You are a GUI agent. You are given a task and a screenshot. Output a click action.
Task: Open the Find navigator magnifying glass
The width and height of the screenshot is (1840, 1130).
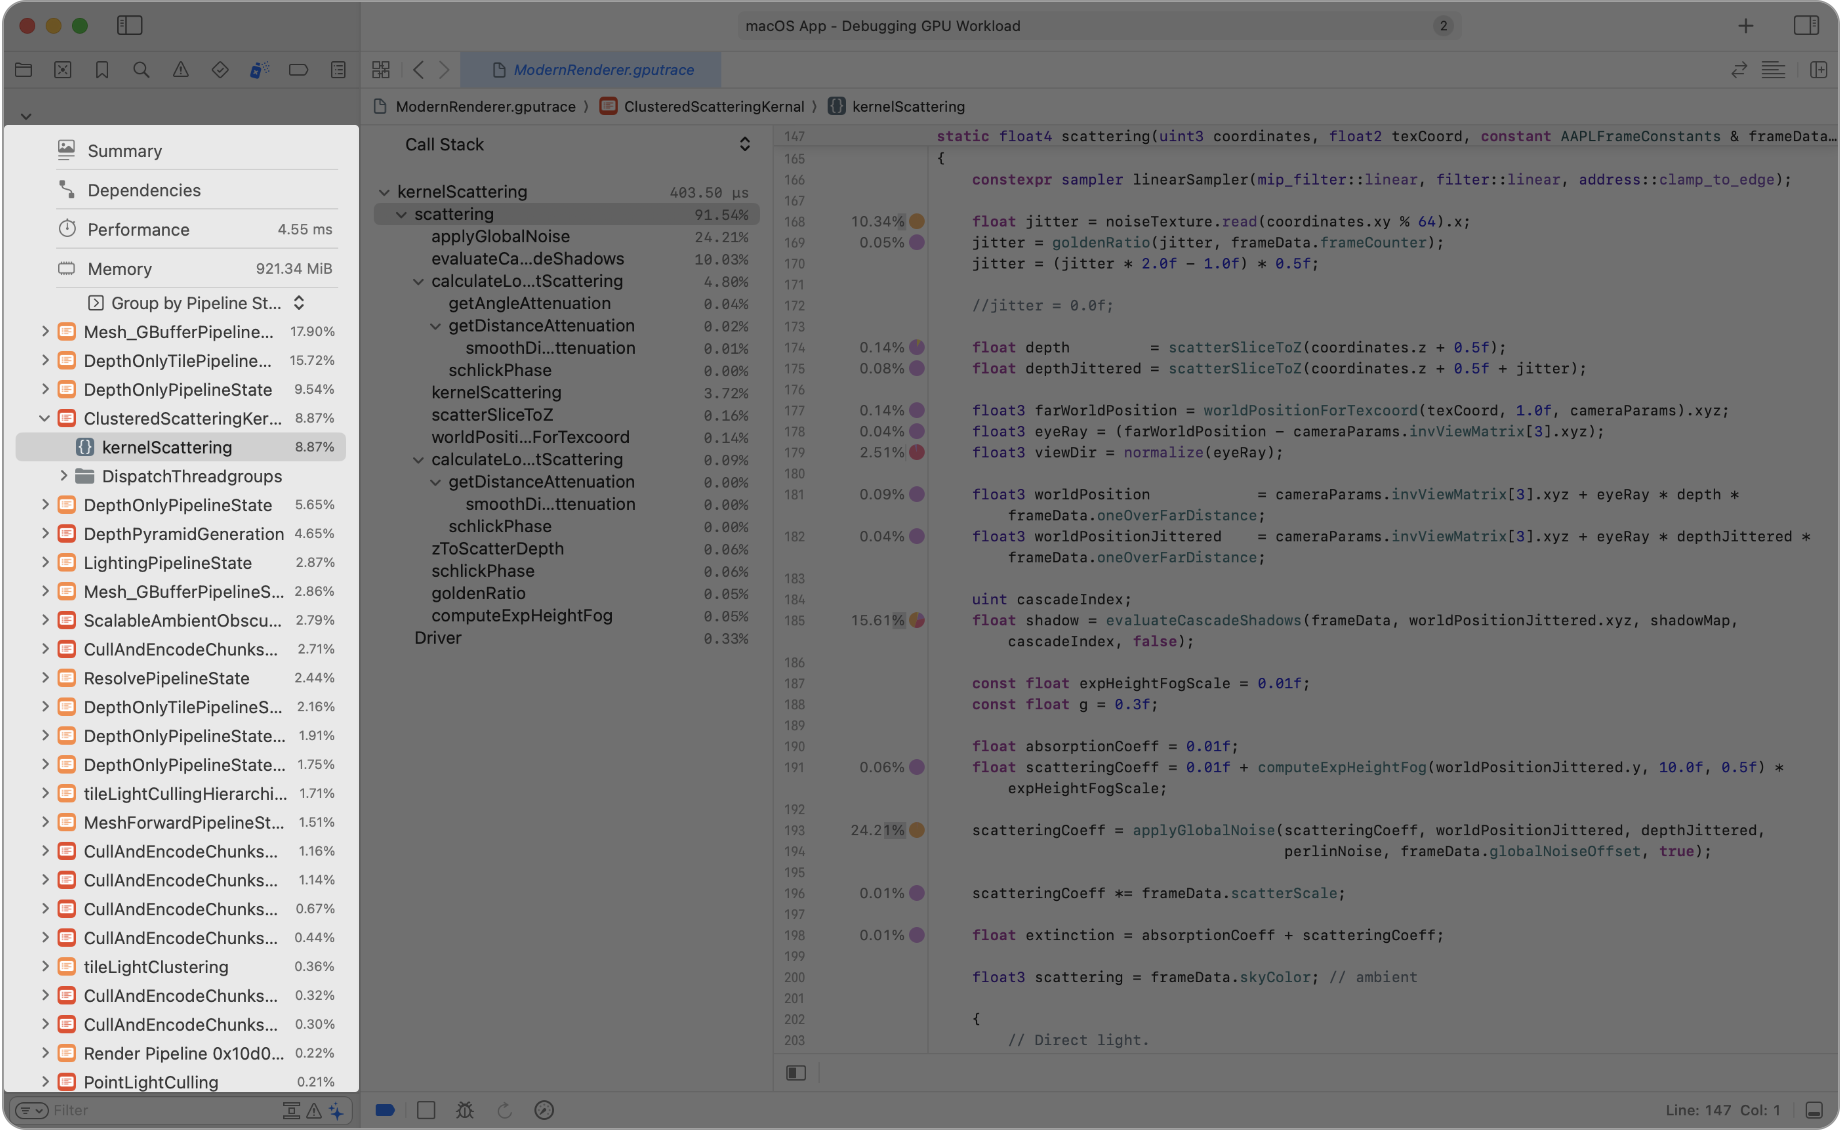click(x=141, y=70)
